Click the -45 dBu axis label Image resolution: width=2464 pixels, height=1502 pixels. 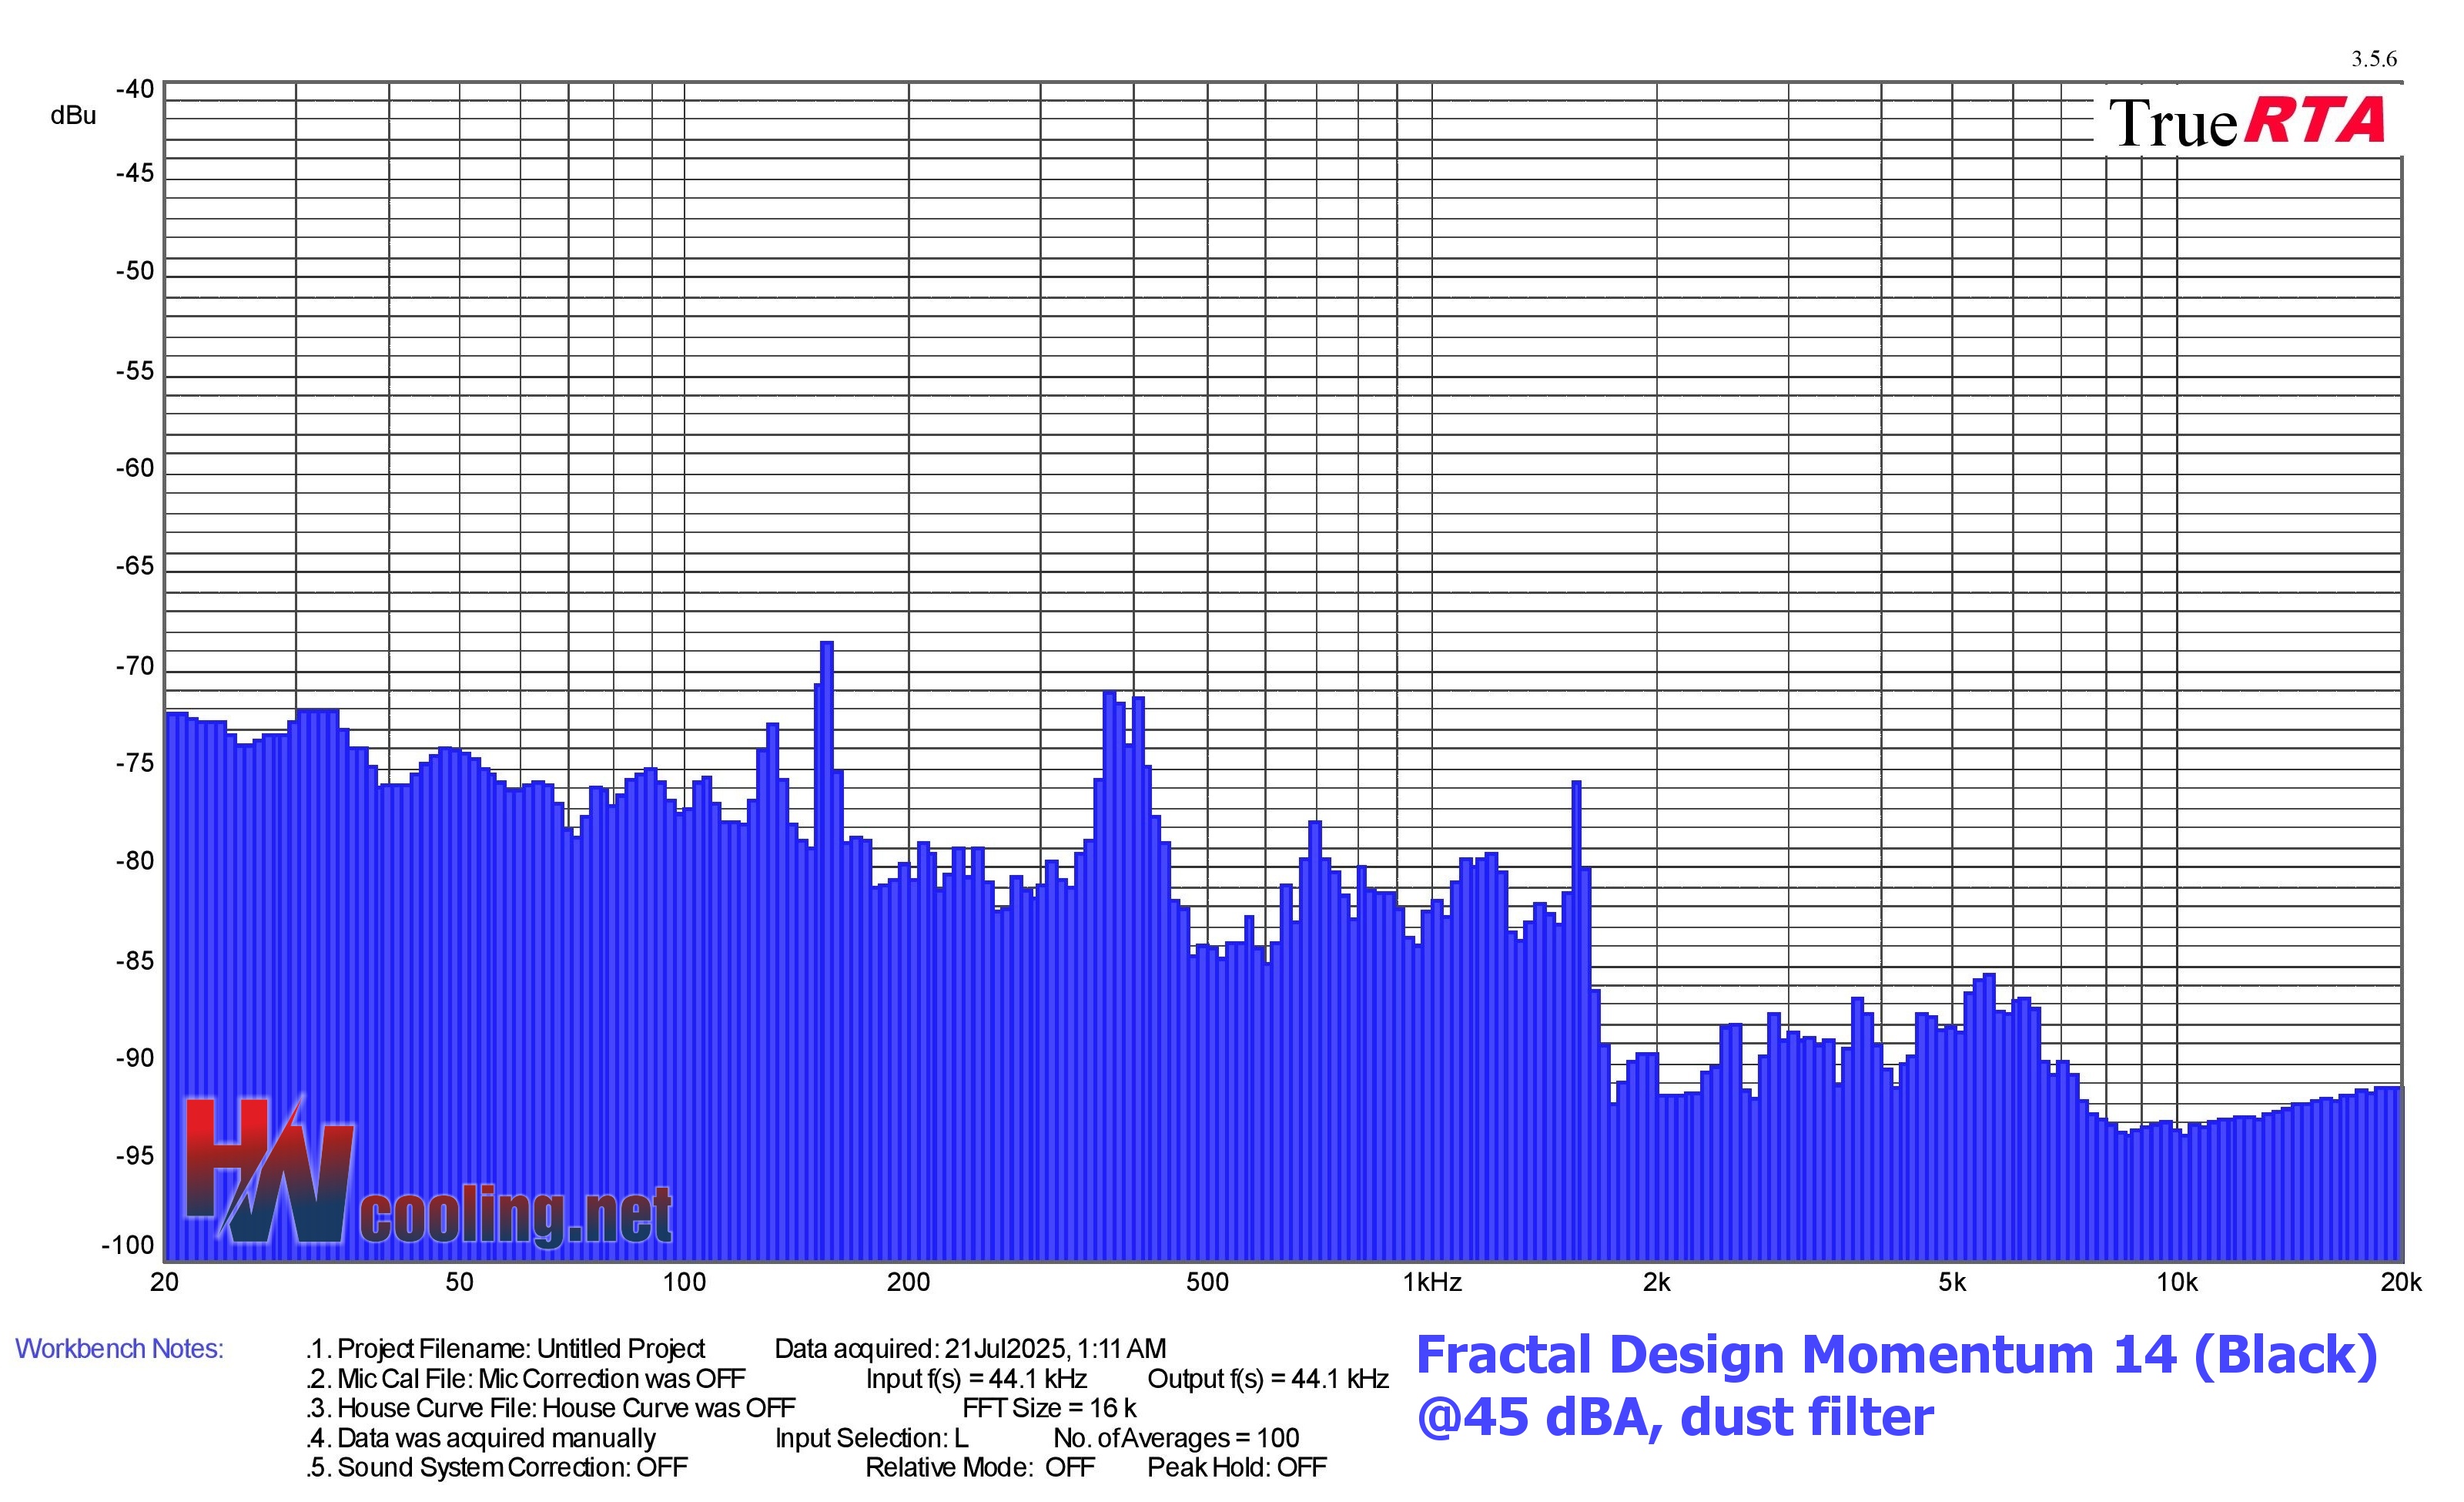point(135,173)
